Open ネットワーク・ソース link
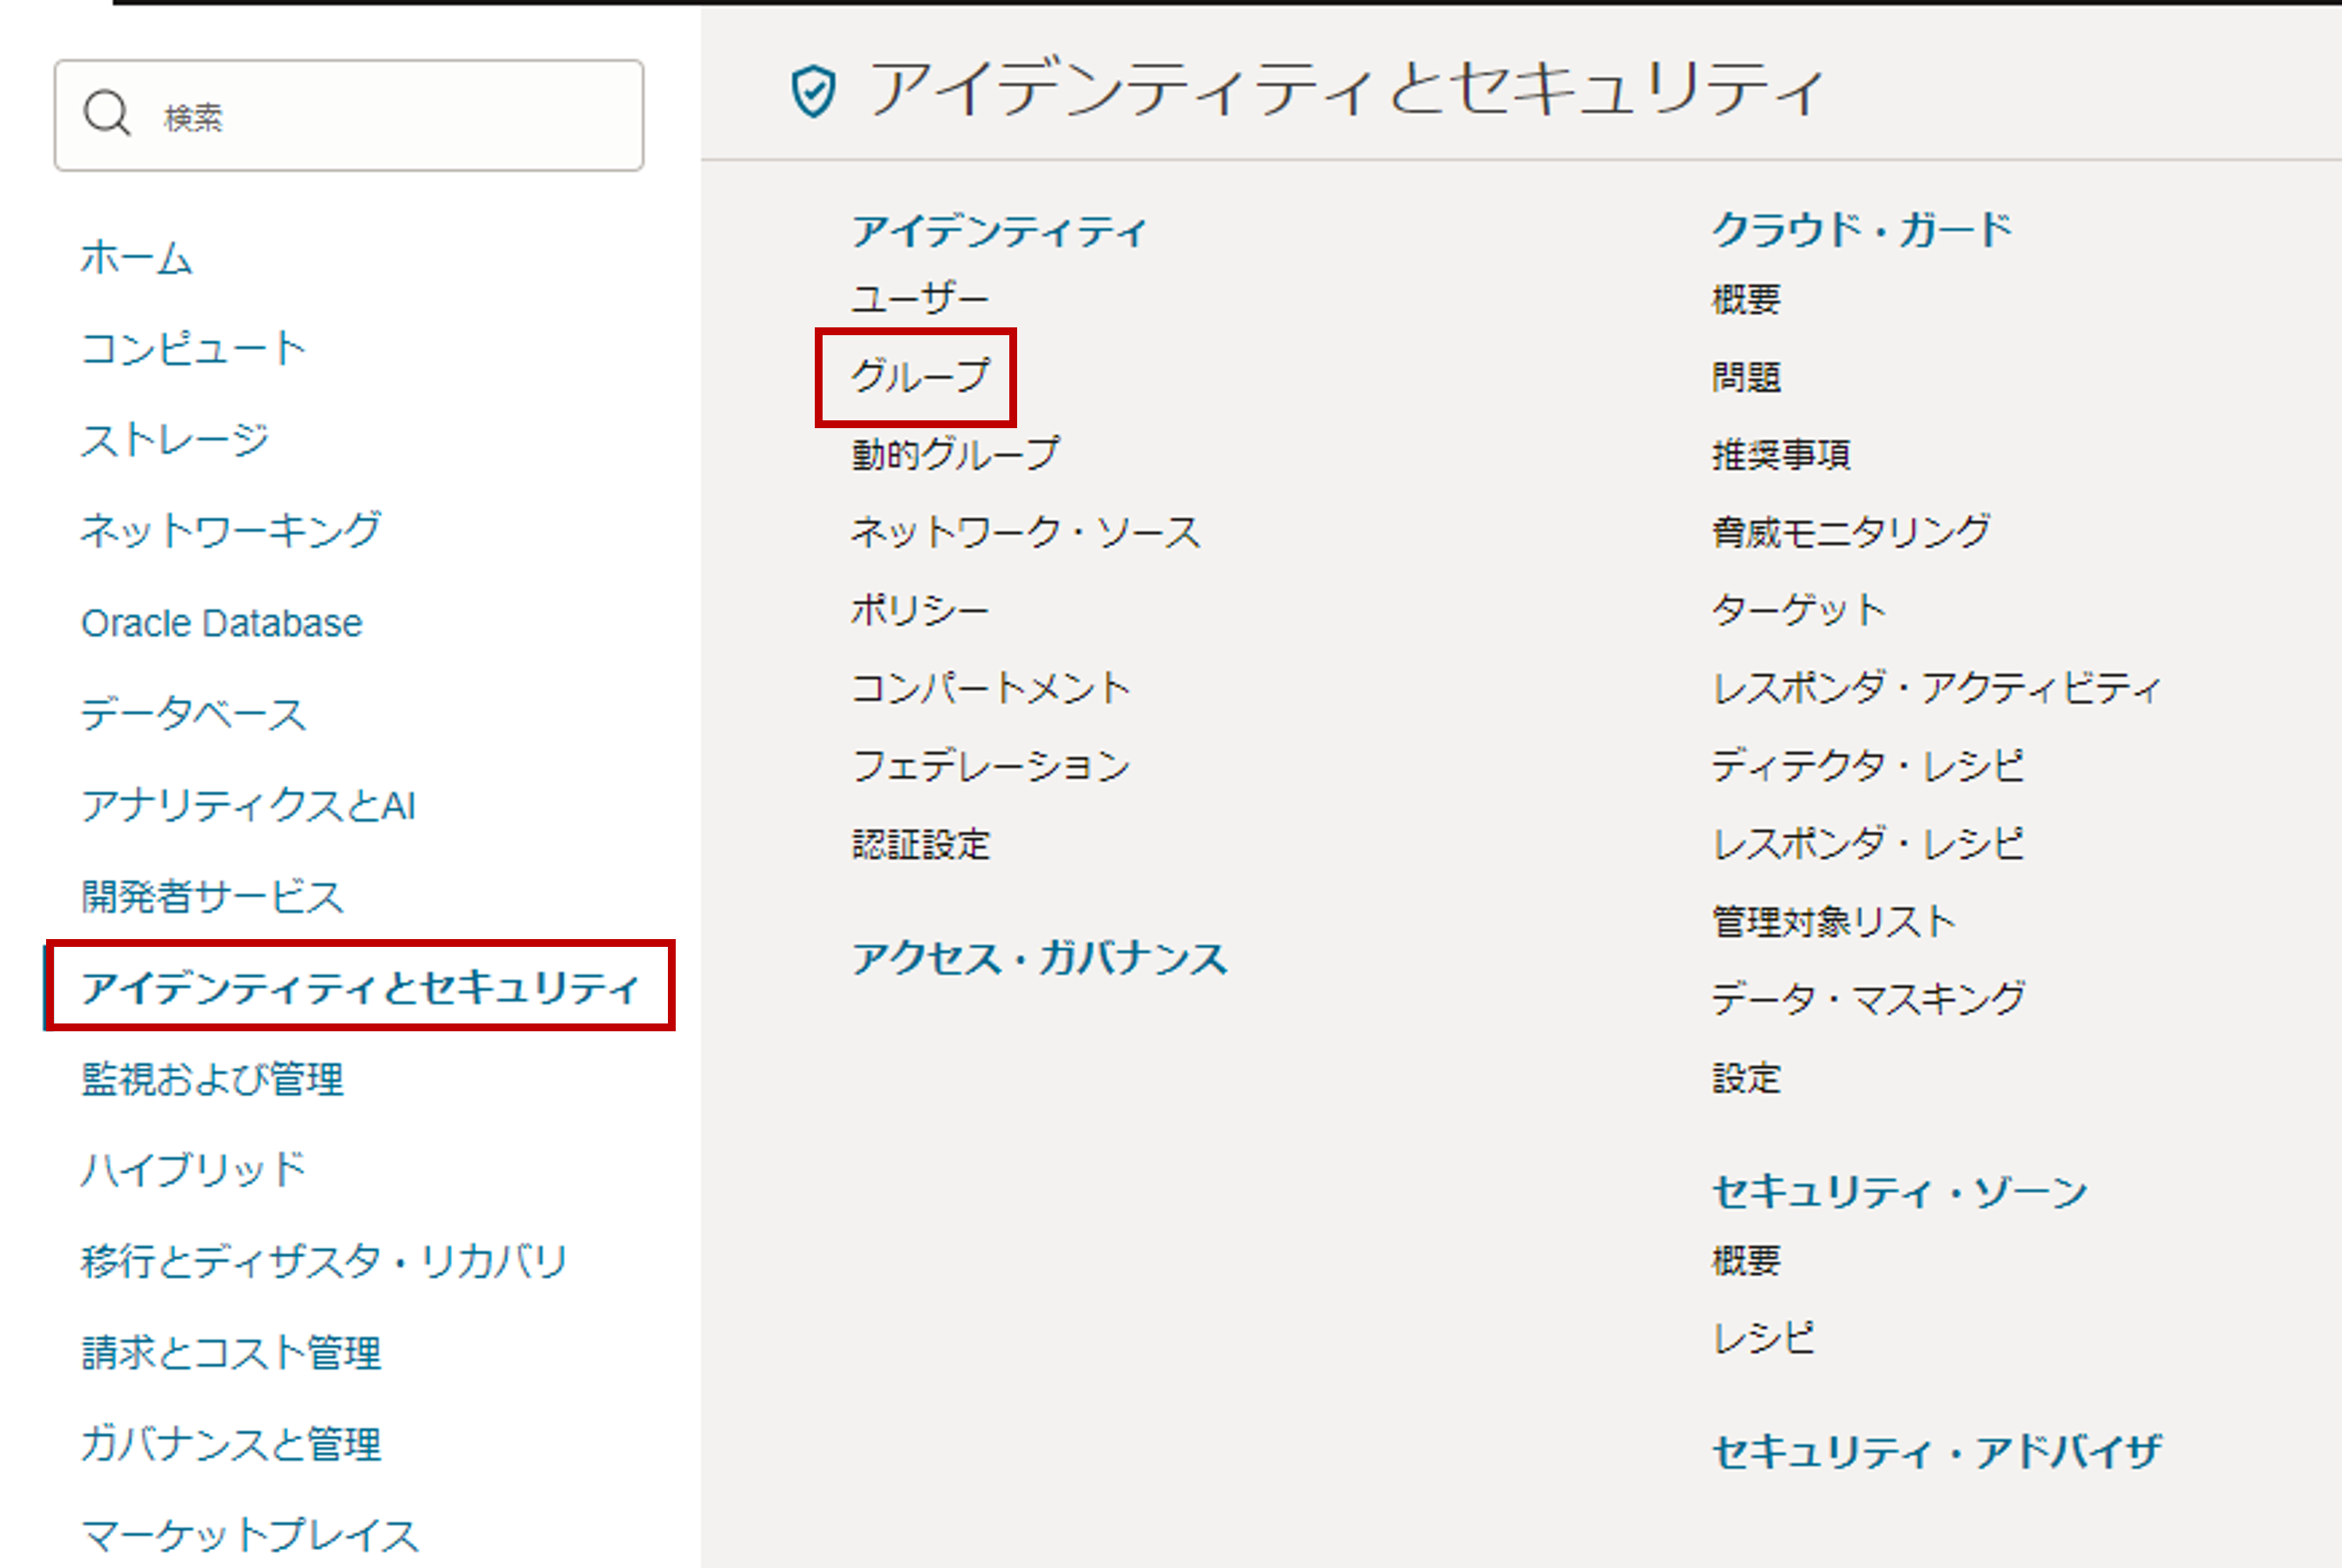 (1026, 532)
